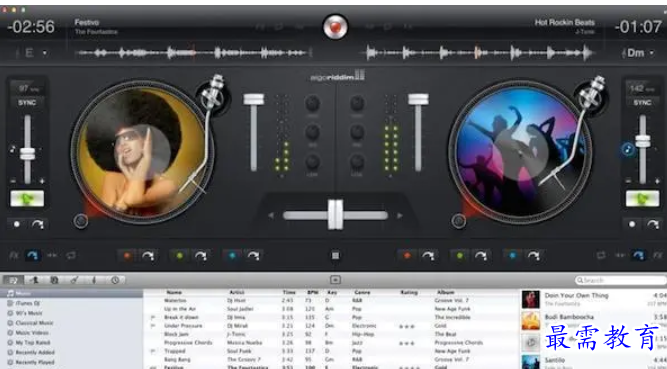Select left deck blue cue arrow mode icon
The width and height of the screenshot is (667, 369).
pyautogui.click(x=32, y=255)
